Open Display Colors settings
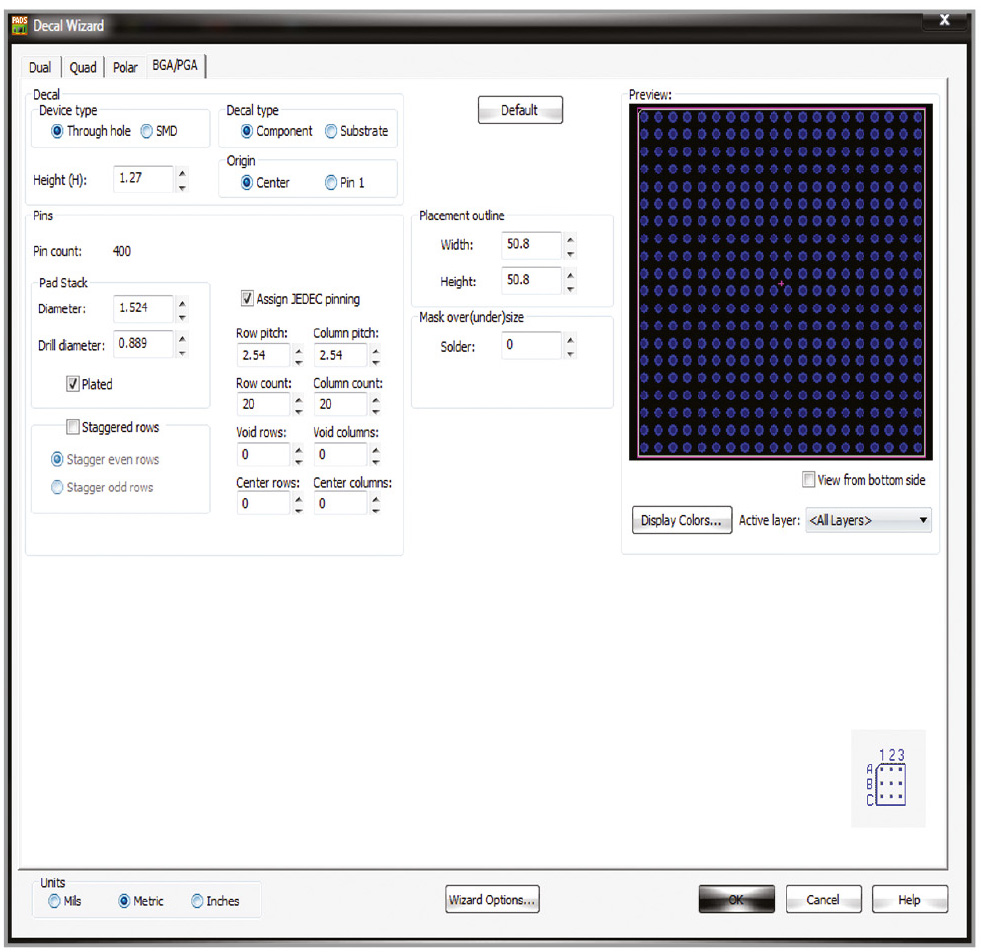This screenshot has width=981, height=952. click(x=680, y=520)
